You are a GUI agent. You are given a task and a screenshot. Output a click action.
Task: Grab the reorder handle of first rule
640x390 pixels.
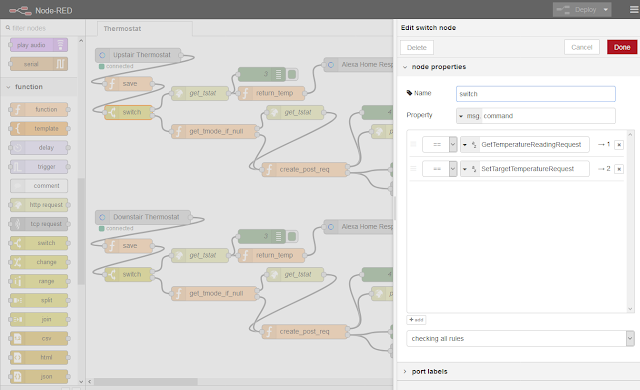click(413, 144)
